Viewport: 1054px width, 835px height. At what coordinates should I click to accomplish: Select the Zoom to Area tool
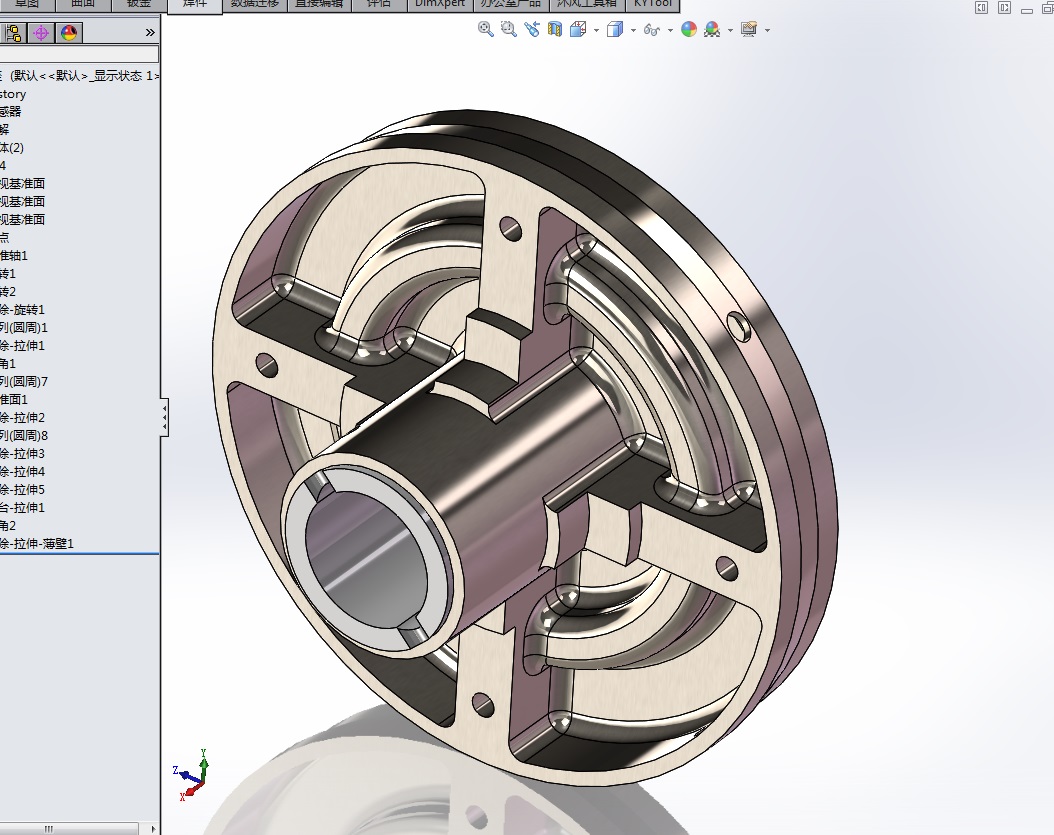pos(509,29)
